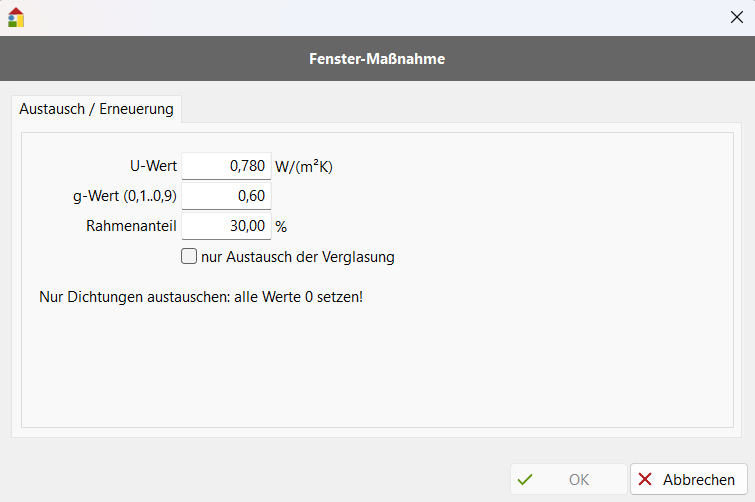Click the green checkmark icon on OK
Image resolution: width=755 pixels, height=502 pixels.
pos(525,479)
